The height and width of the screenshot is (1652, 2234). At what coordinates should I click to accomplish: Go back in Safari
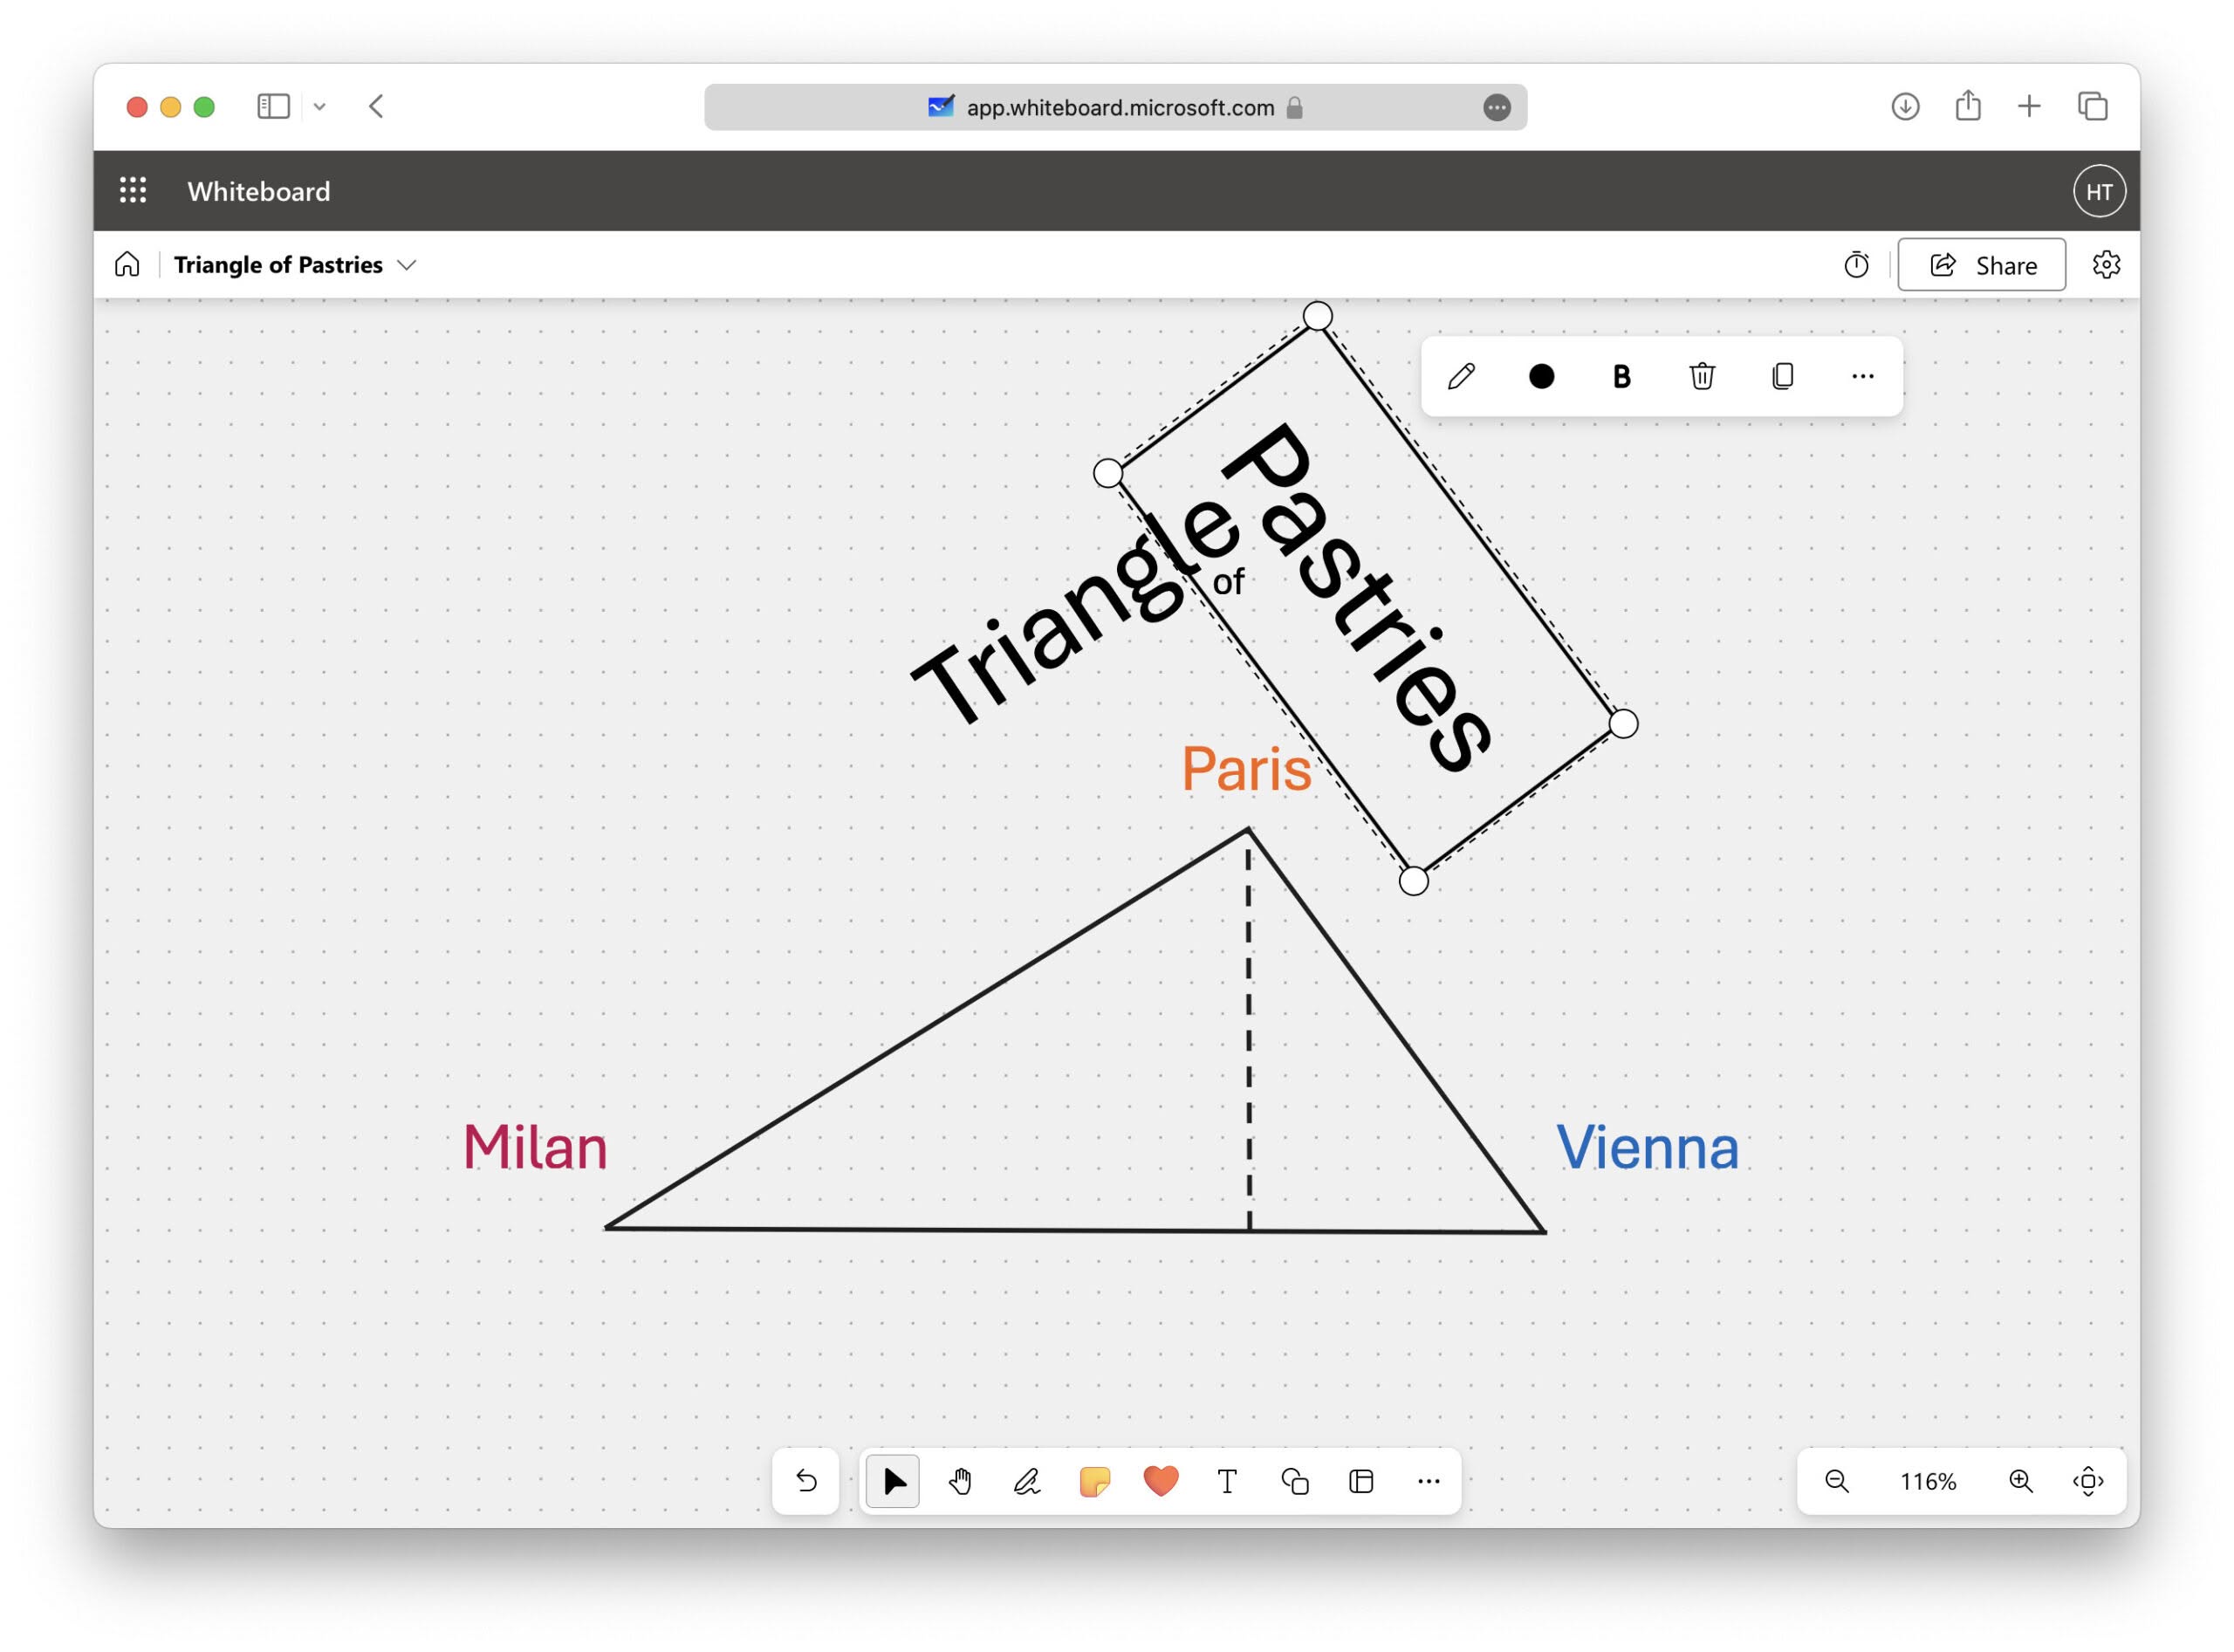tap(376, 106)
